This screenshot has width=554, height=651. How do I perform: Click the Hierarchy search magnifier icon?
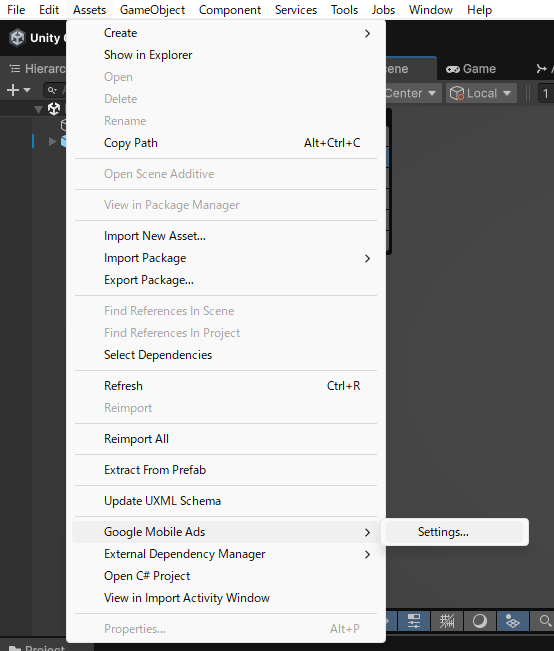52,90
